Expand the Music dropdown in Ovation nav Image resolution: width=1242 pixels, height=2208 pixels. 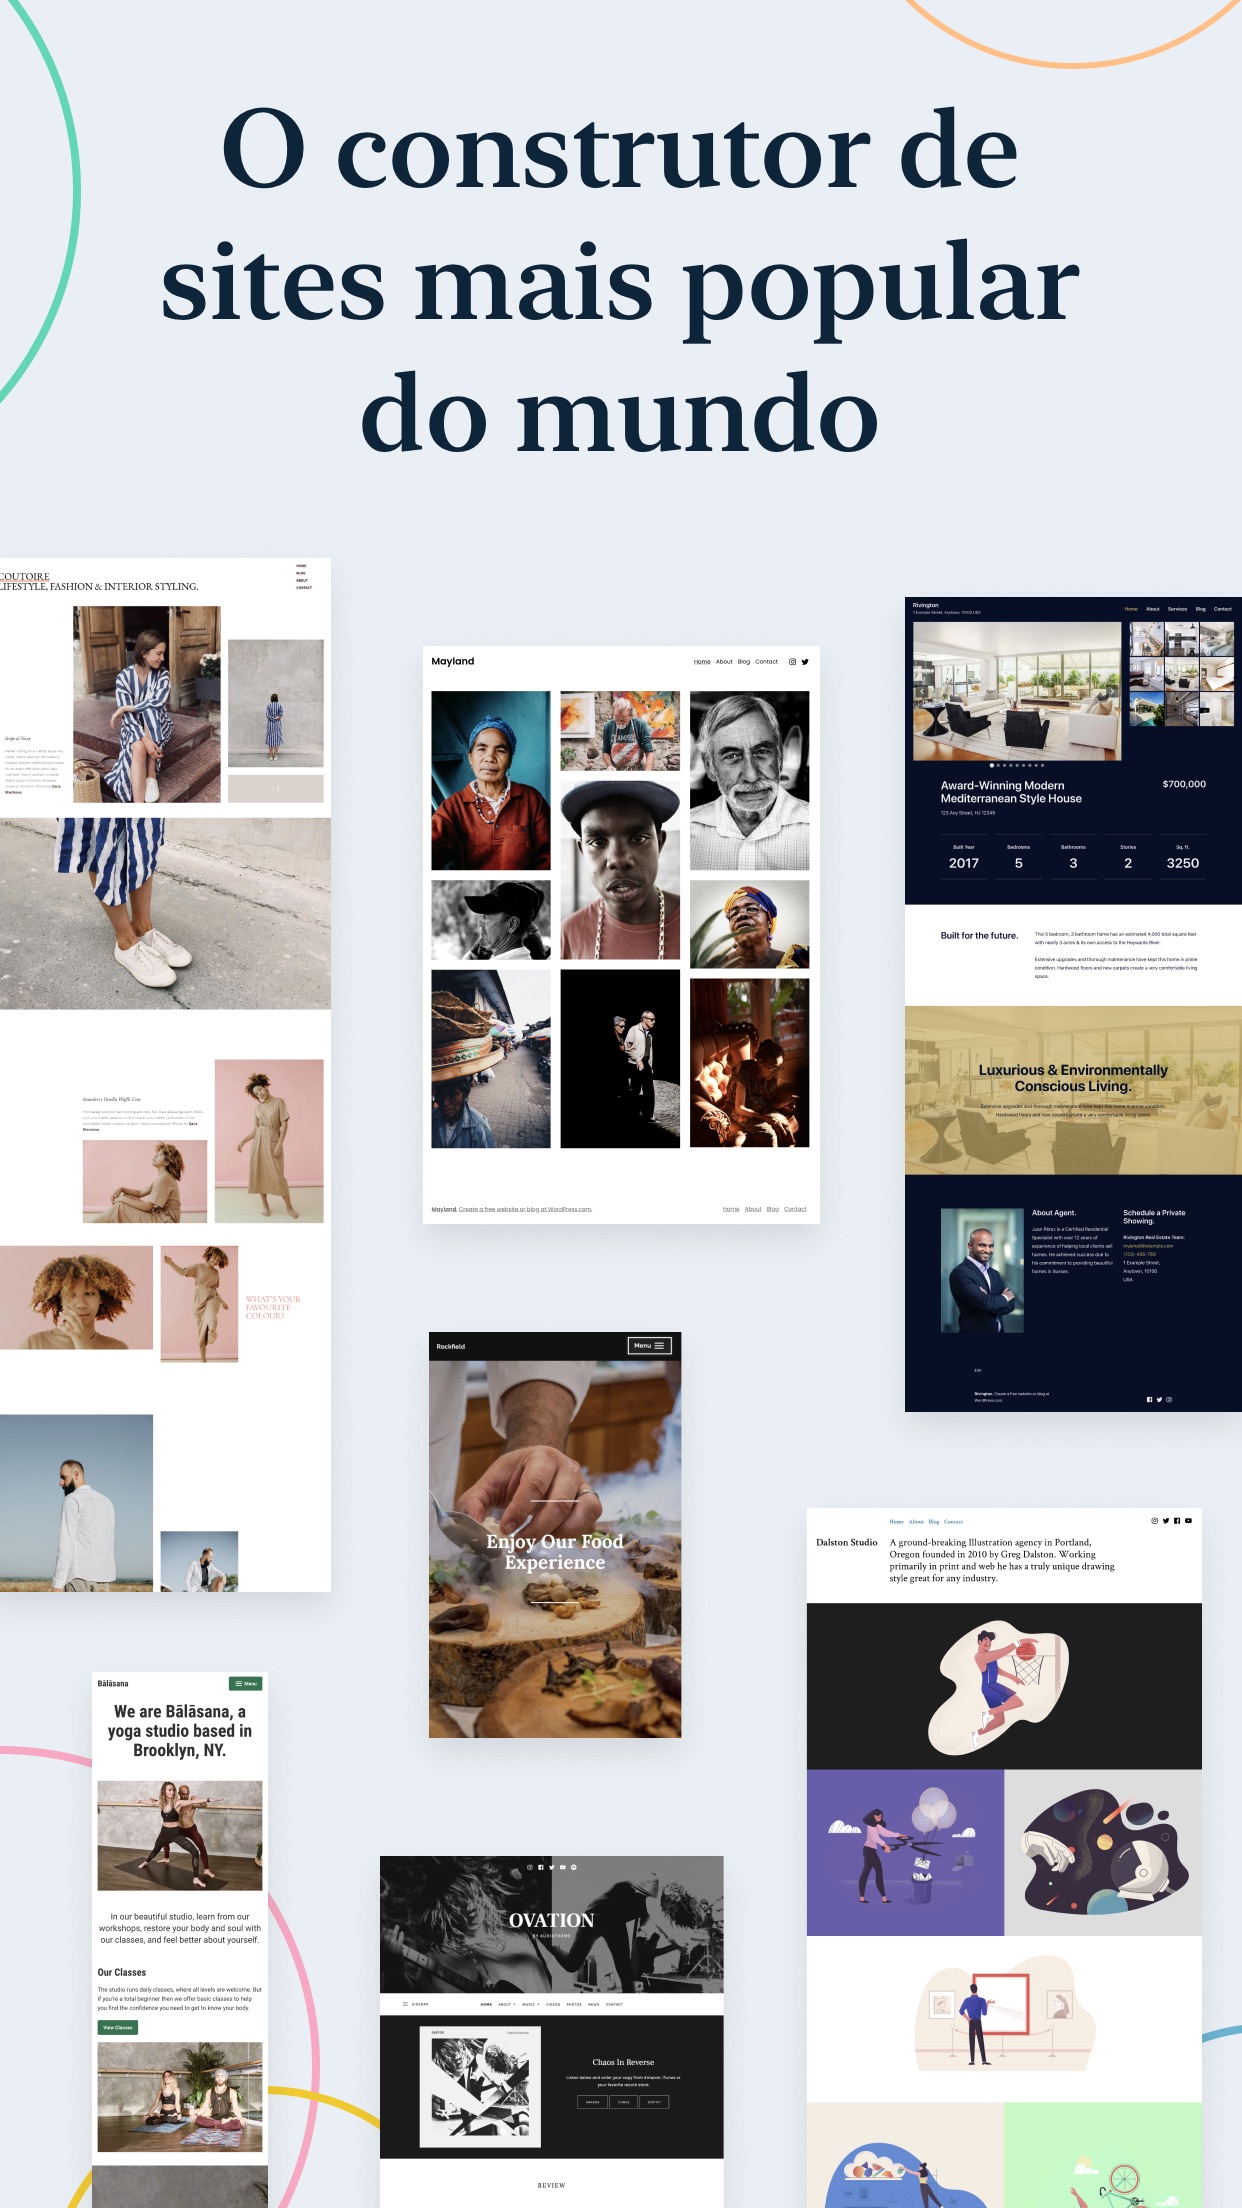531,2004
